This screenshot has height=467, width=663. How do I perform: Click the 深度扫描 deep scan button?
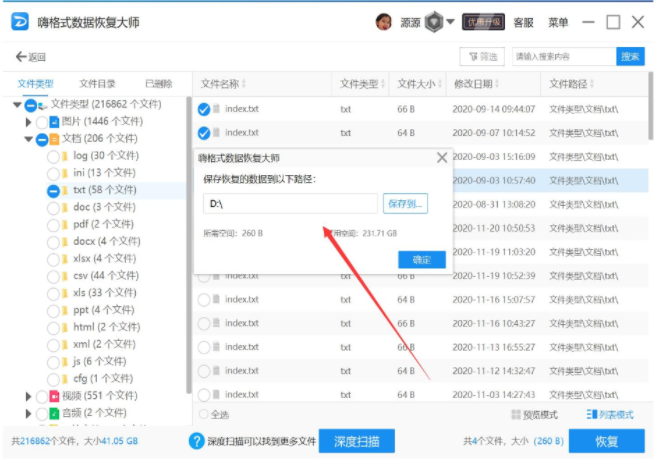point(359,441)
